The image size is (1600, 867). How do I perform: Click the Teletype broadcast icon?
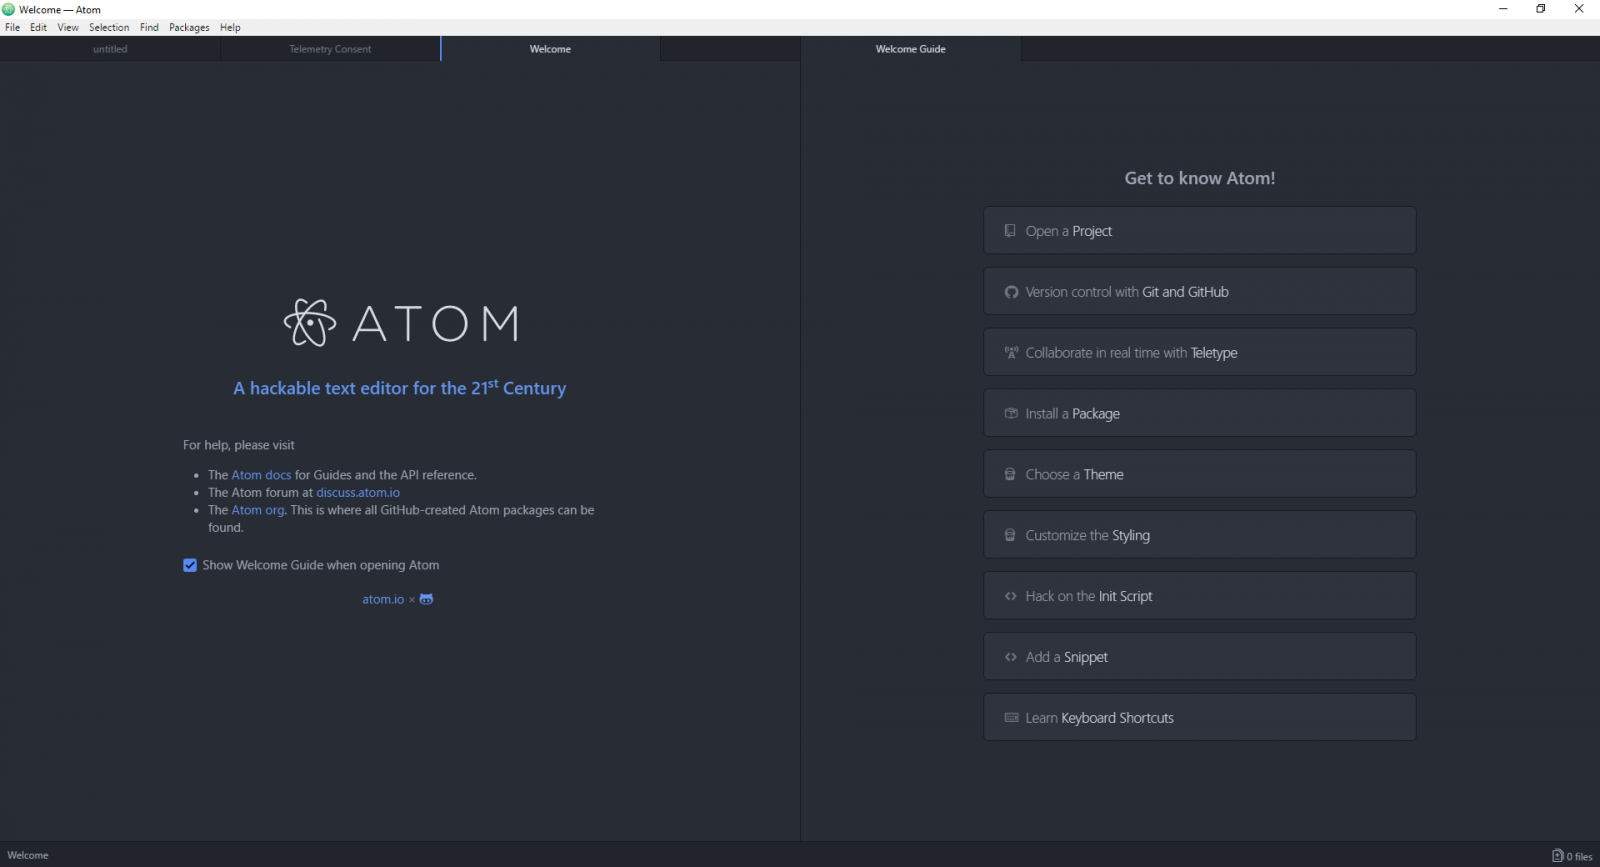(1011, 353)
